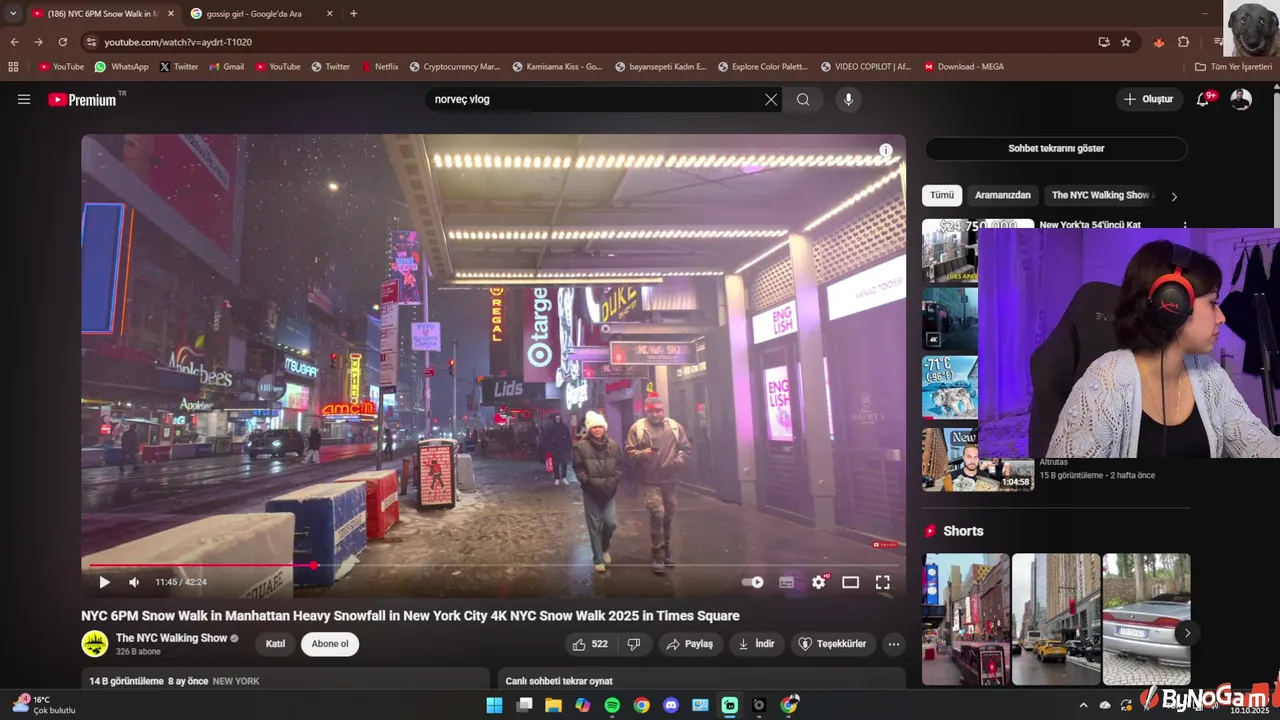
Task: Share the video via Paylaş
Action: 690,644
